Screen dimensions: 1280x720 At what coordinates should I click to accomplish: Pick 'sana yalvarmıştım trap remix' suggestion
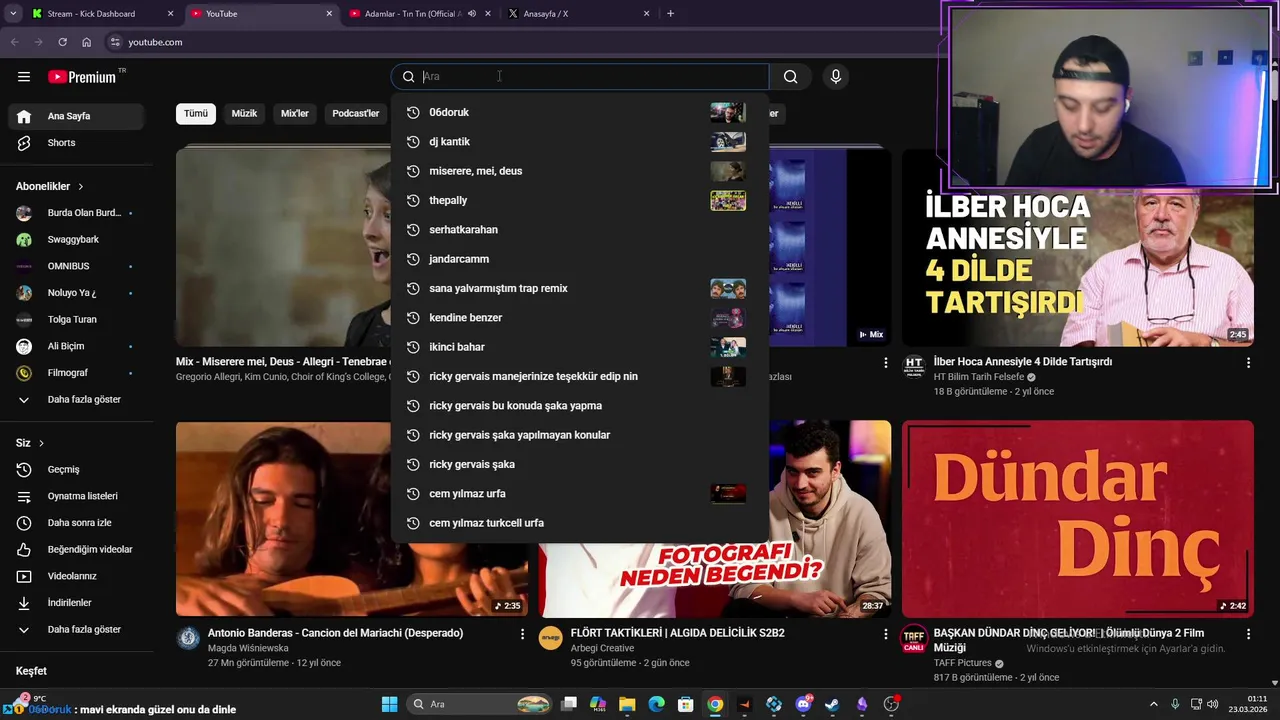pyautogui.click(x=580, y=288)
